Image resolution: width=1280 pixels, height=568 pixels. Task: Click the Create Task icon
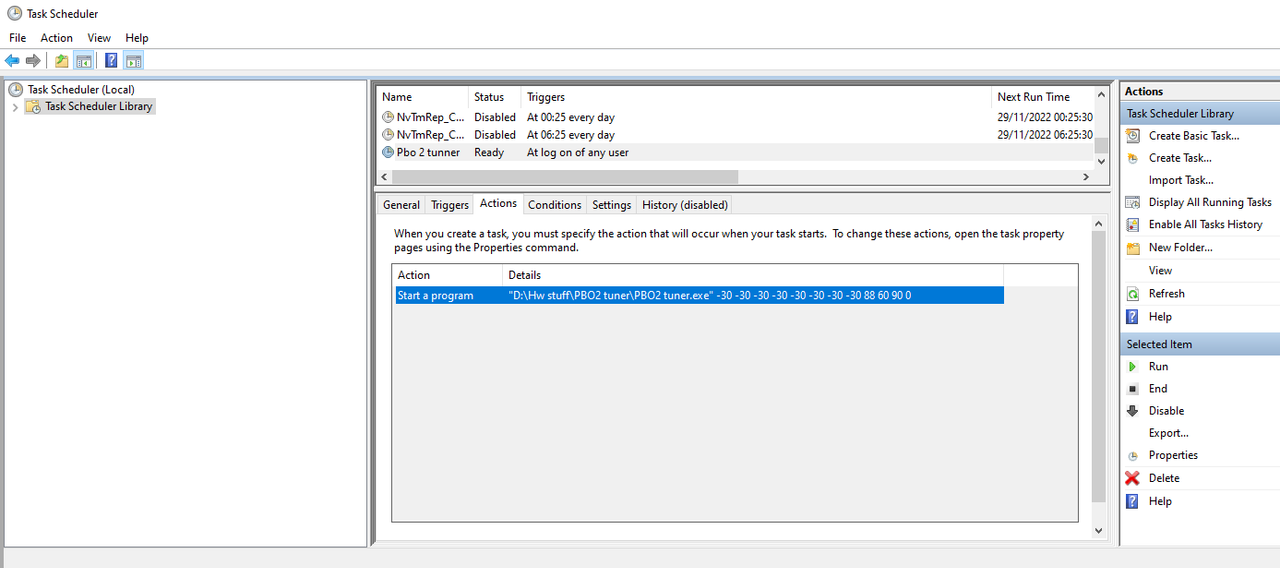point(1133,158)
